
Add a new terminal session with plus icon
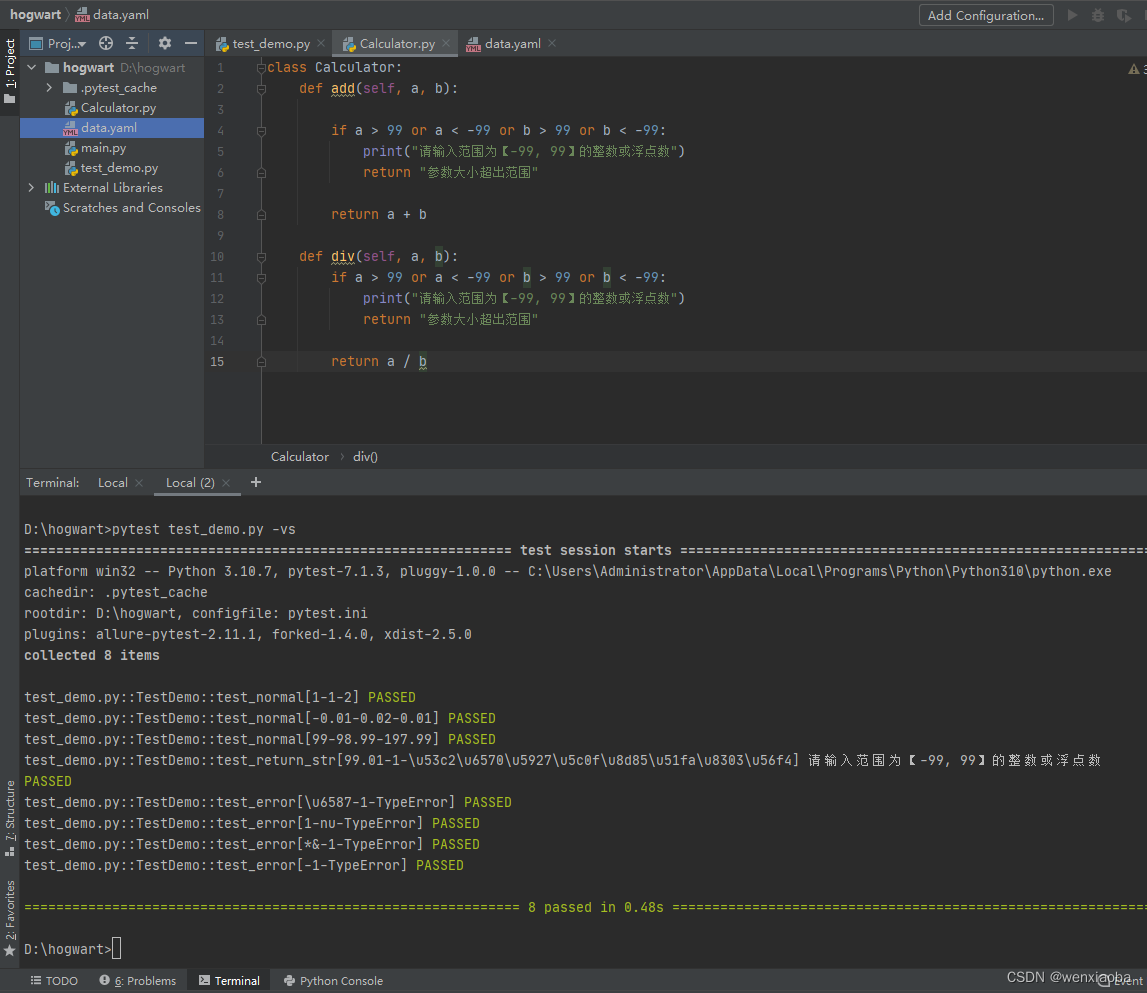coord(256,482)
